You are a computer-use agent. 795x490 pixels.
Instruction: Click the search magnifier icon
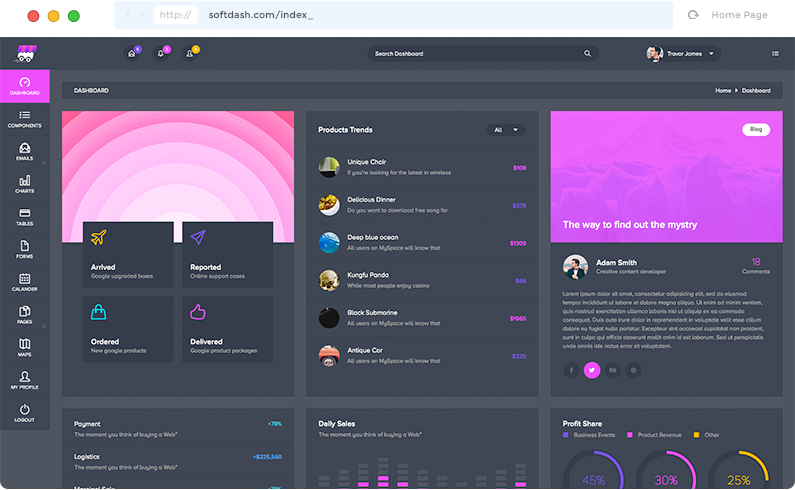(587, 54)
